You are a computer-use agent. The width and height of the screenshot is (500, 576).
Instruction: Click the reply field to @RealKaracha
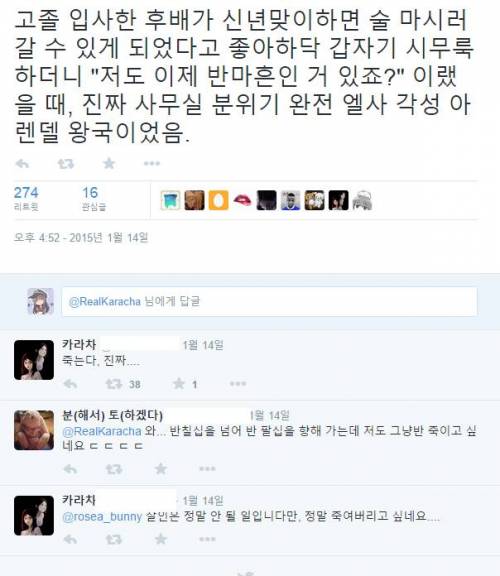[269, 302]
